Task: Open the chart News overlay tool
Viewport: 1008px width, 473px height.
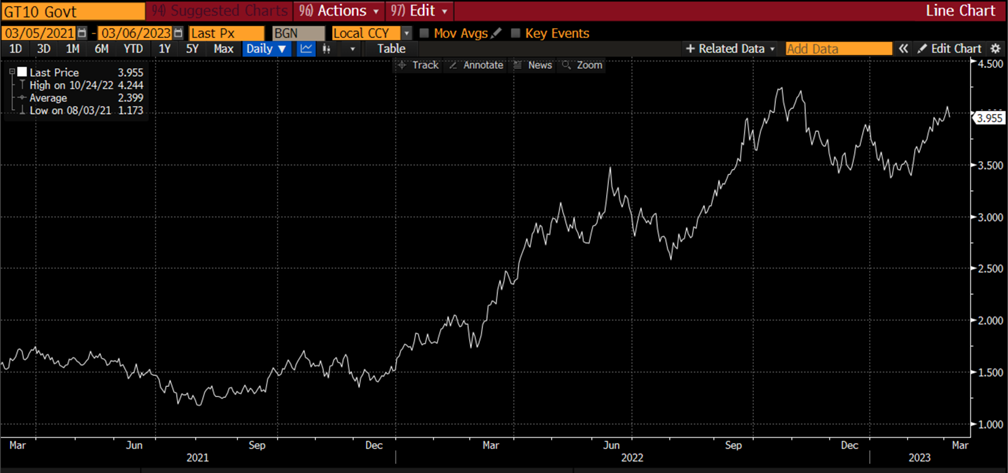Action: pyautogui.click(x=532, y=65)
